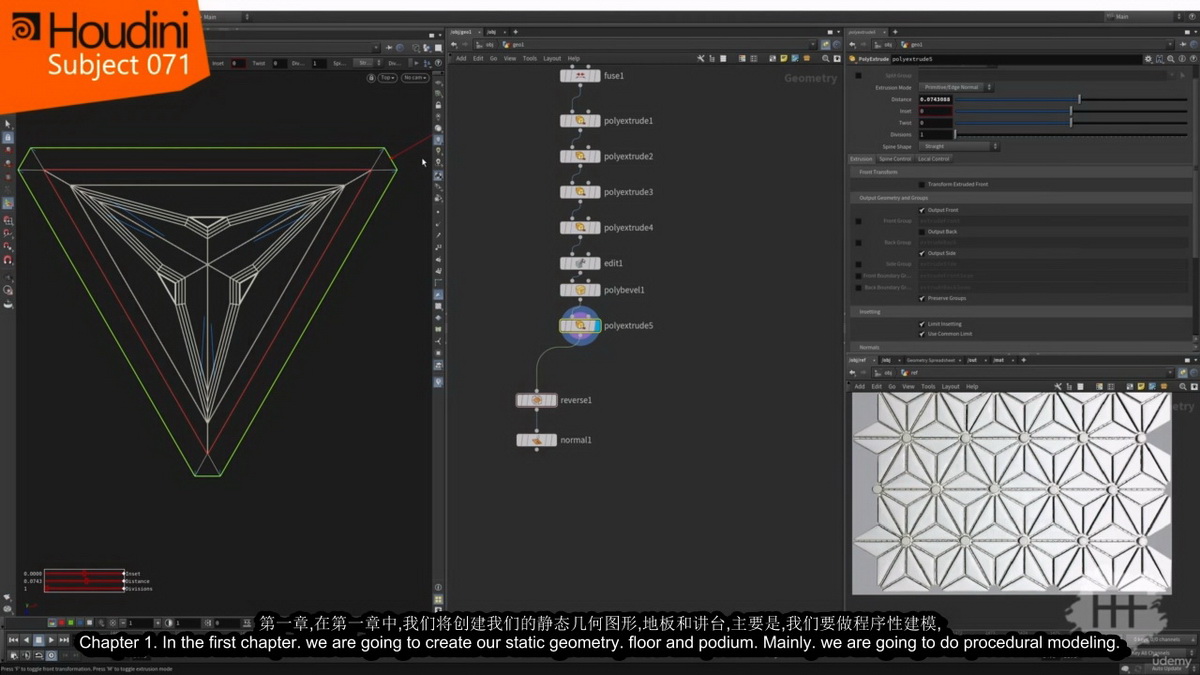
Task: Jump to last frame in playbar
Action: point(65,639)
